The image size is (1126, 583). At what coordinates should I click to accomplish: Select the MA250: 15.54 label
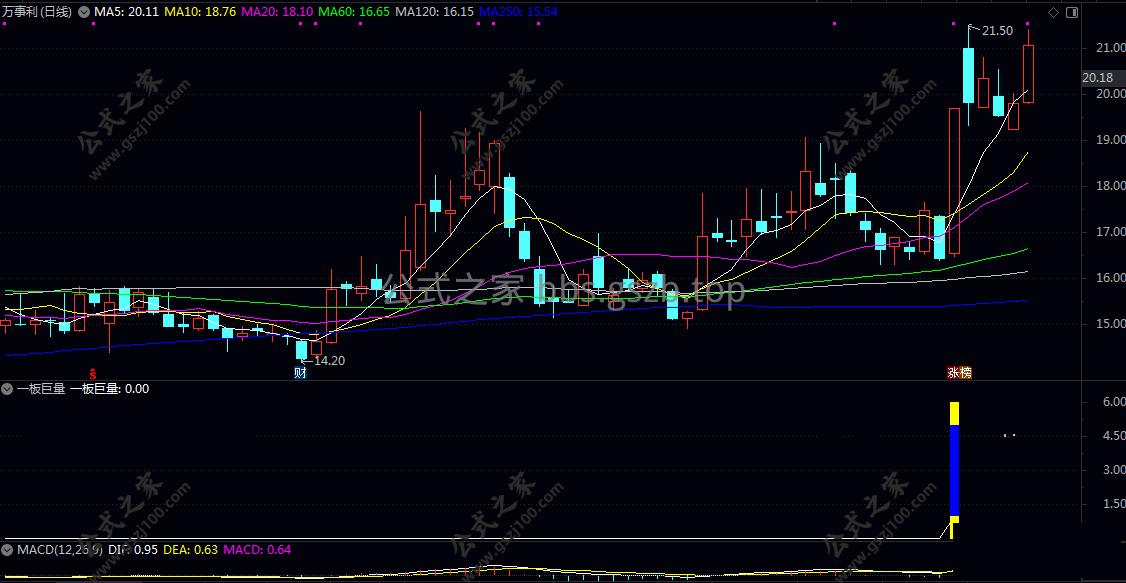point(518,11)
